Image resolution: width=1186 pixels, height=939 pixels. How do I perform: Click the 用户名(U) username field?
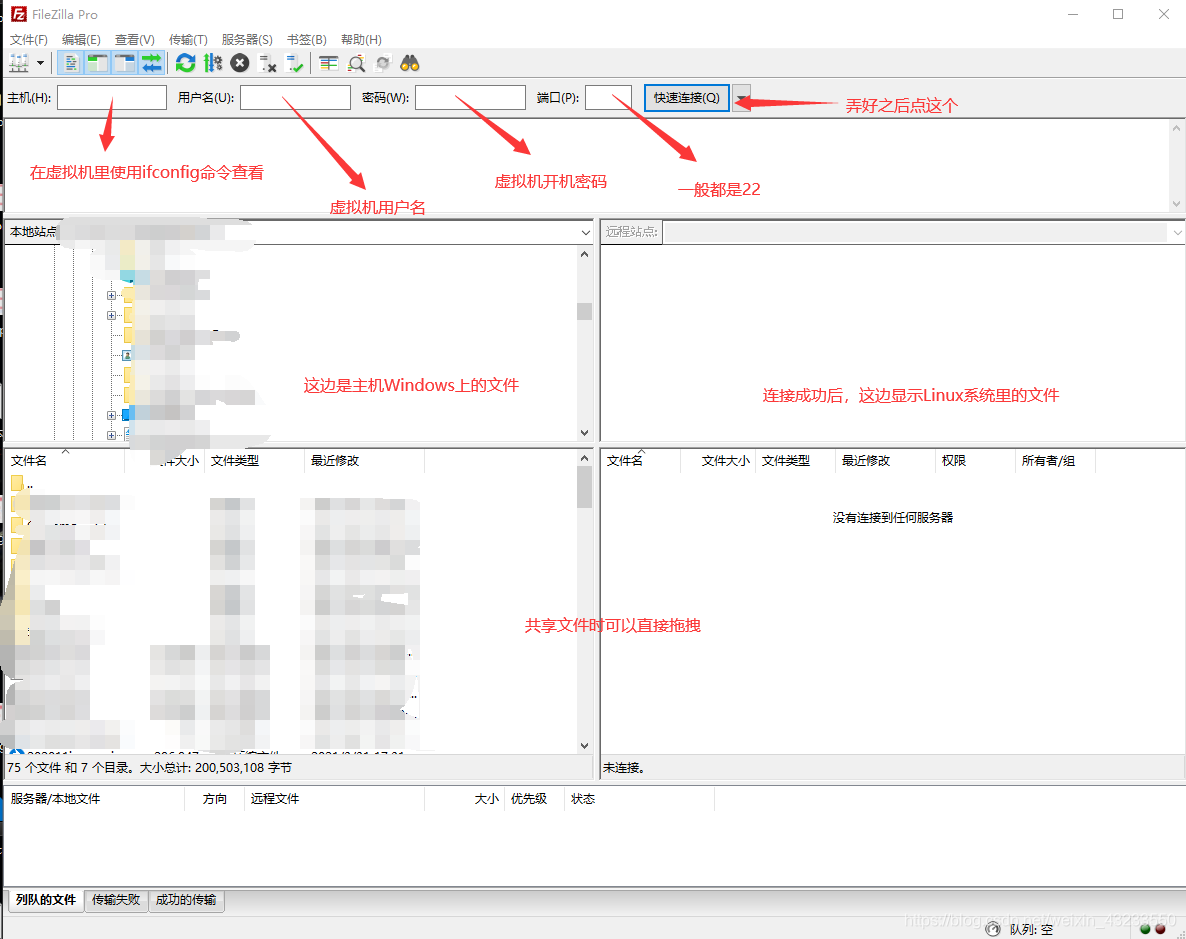click(295, 98)
